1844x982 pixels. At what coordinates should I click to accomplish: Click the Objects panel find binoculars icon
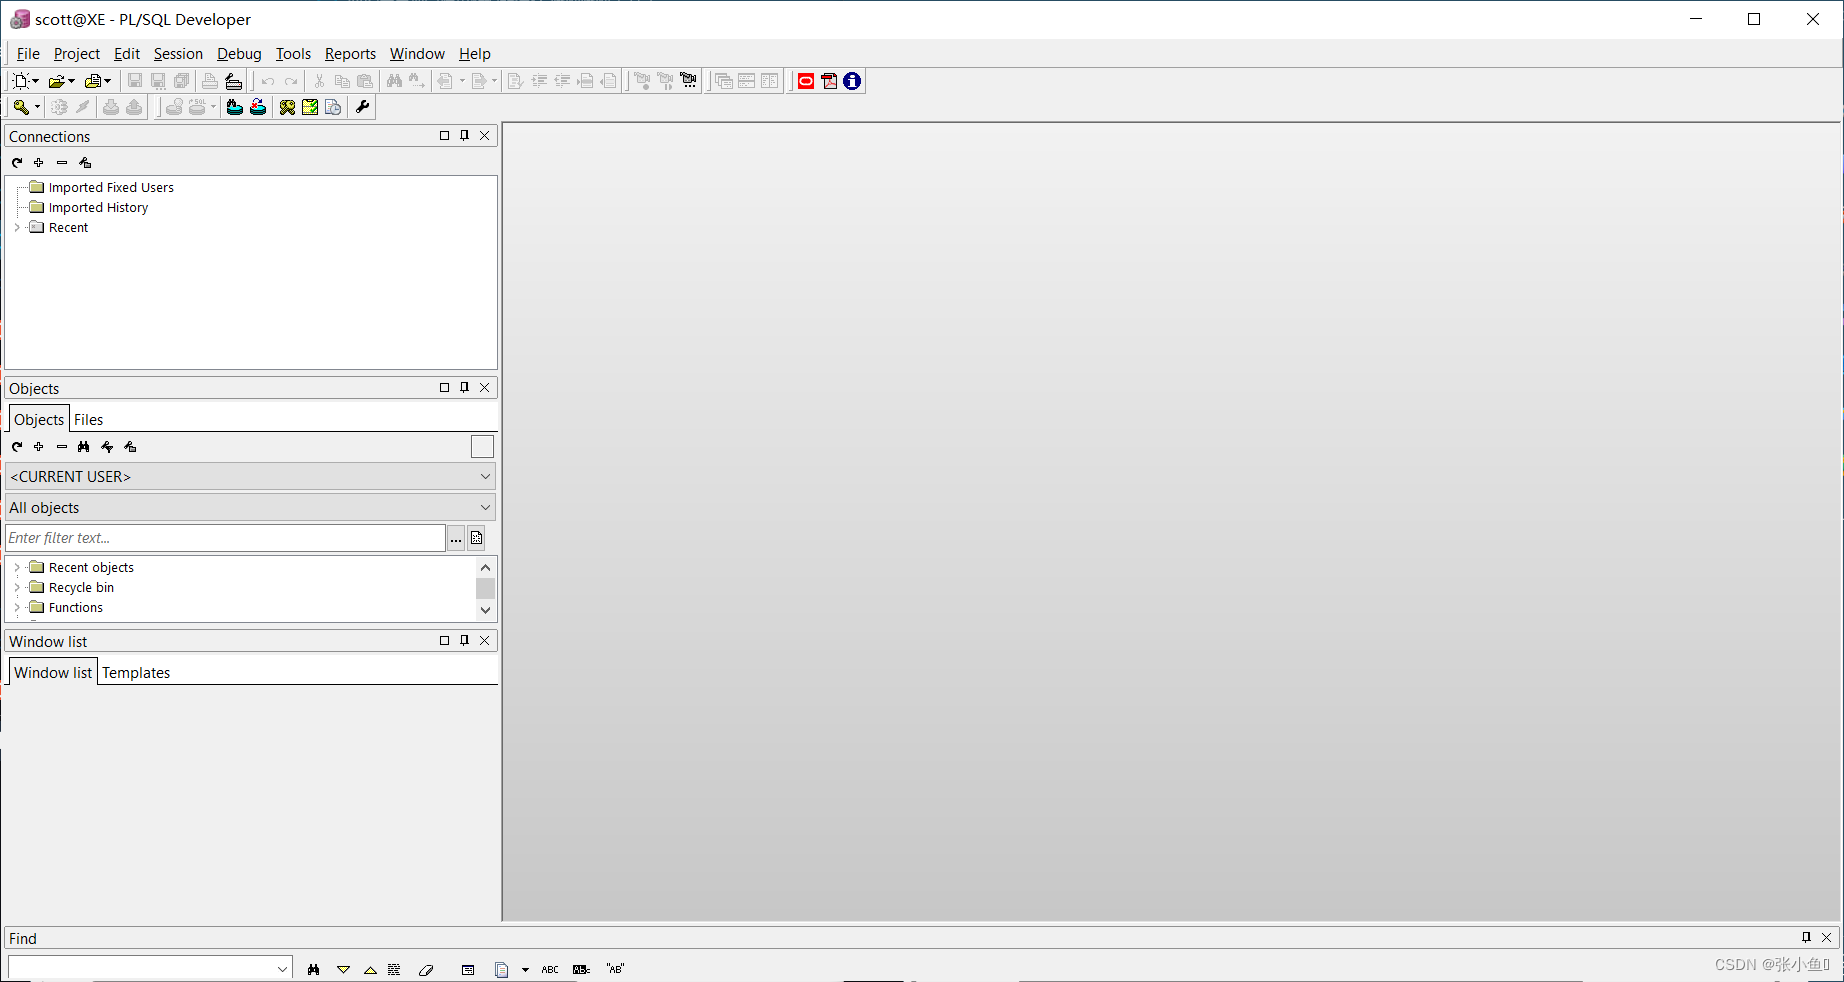(84, 447)
